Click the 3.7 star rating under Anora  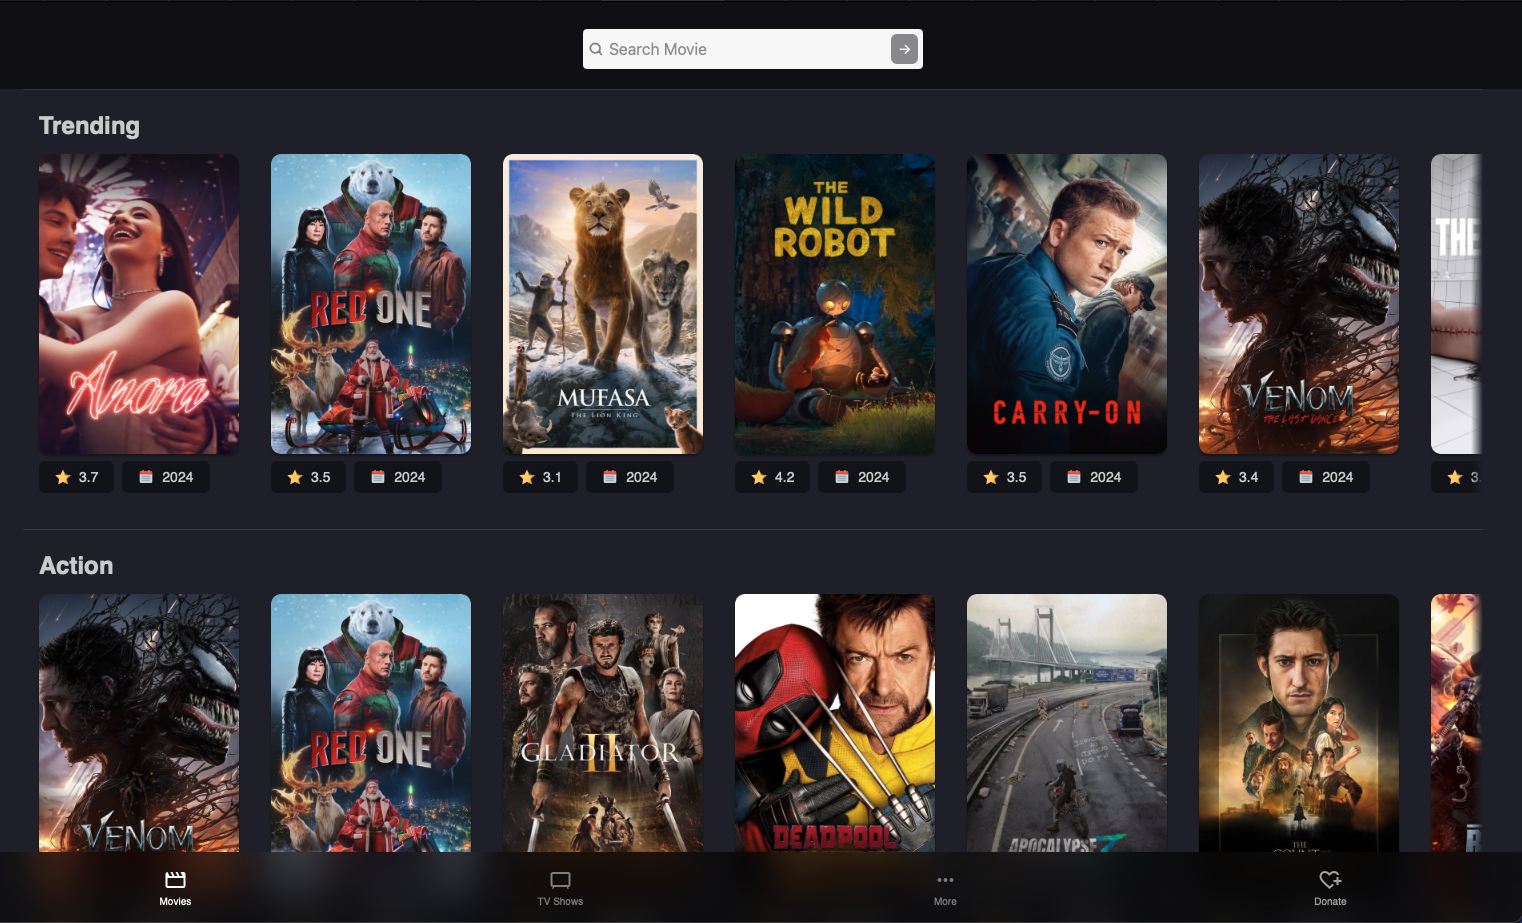[77, 477]
